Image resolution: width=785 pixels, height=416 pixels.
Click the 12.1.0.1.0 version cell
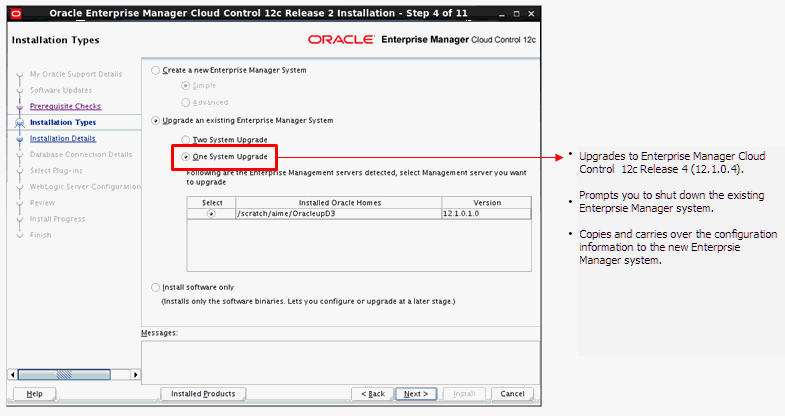(x=487, y=214)
